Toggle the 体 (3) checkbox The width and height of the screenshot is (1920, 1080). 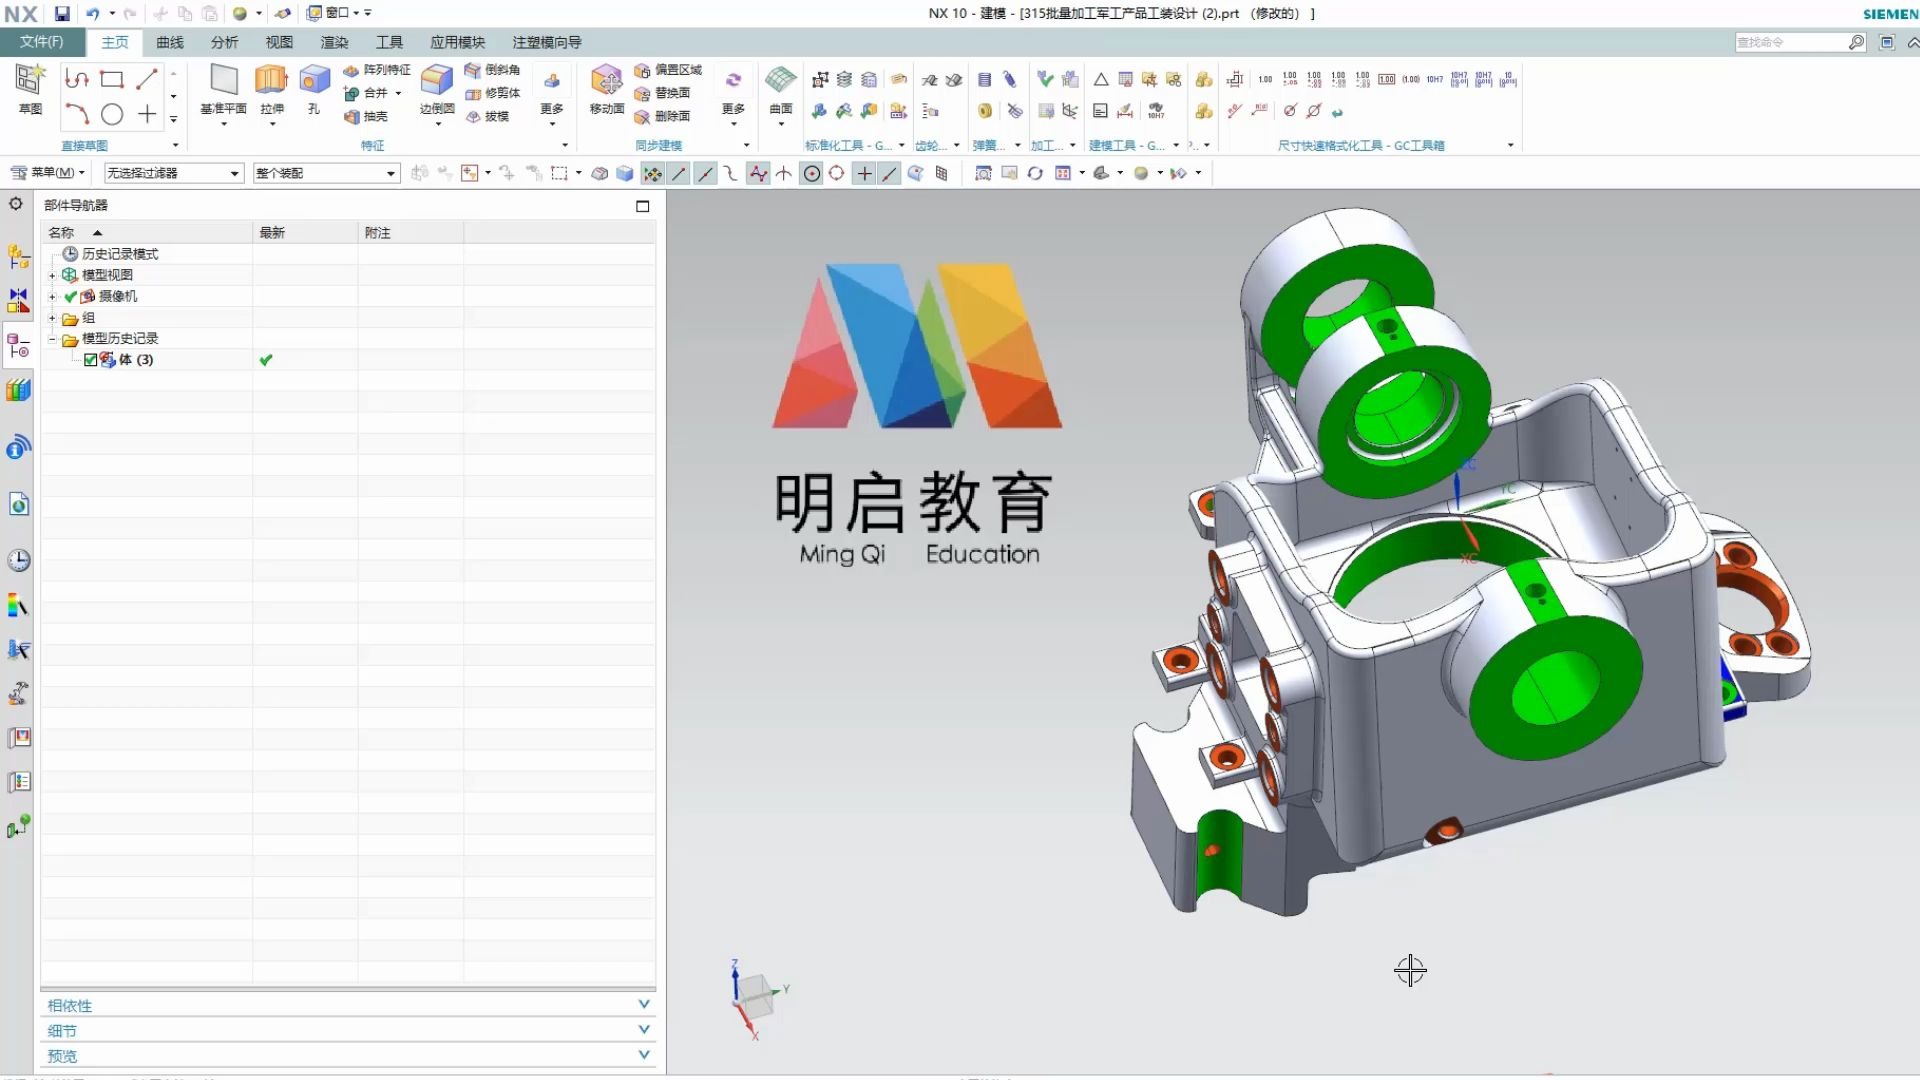(91, 360)
